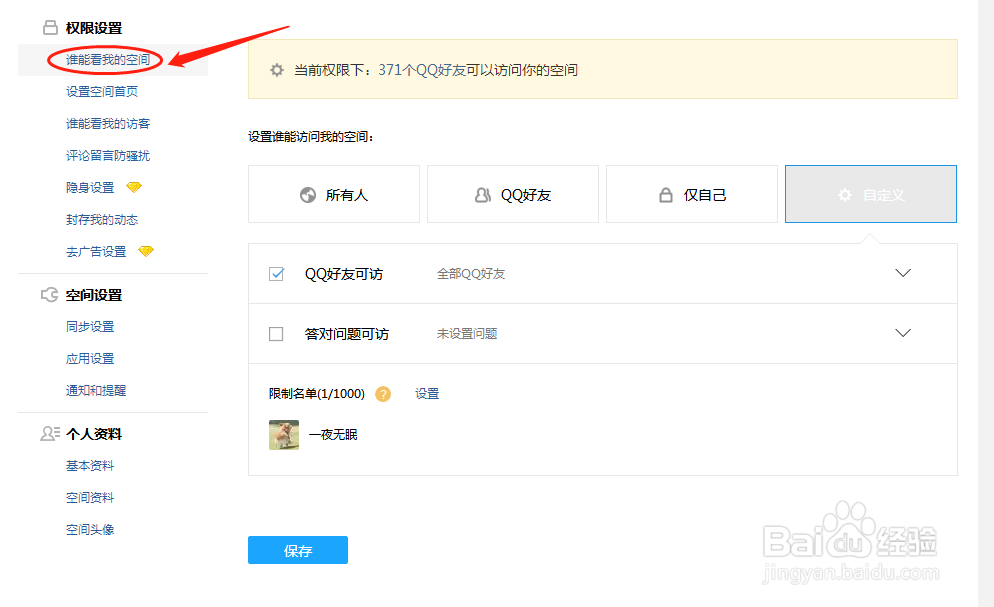Screen dimensions: 994x607
Task: Click the lock icon beside 权限设置
Action: tap(50, 27)
